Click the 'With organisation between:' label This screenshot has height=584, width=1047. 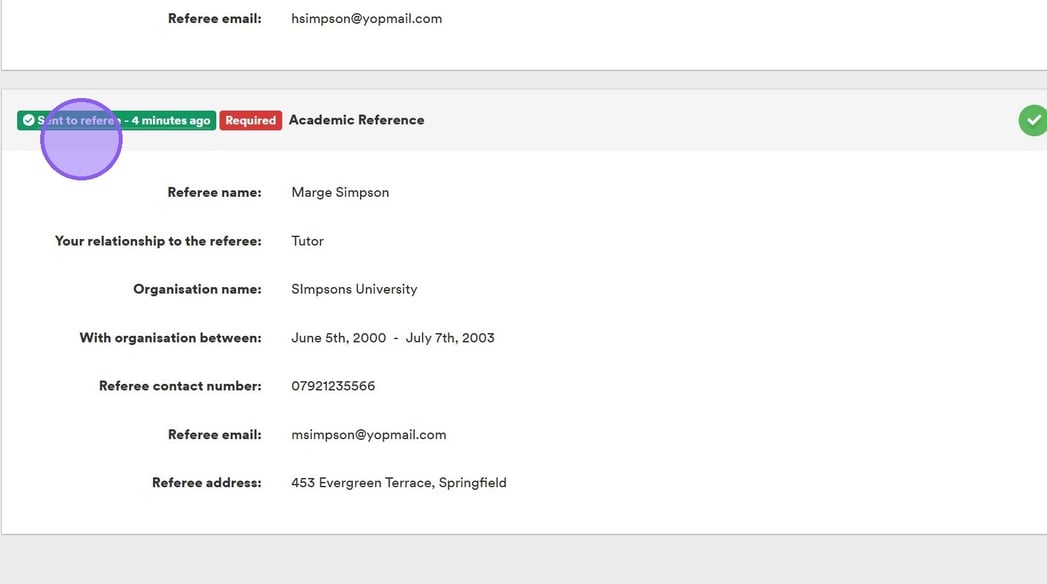coord(170,338)
